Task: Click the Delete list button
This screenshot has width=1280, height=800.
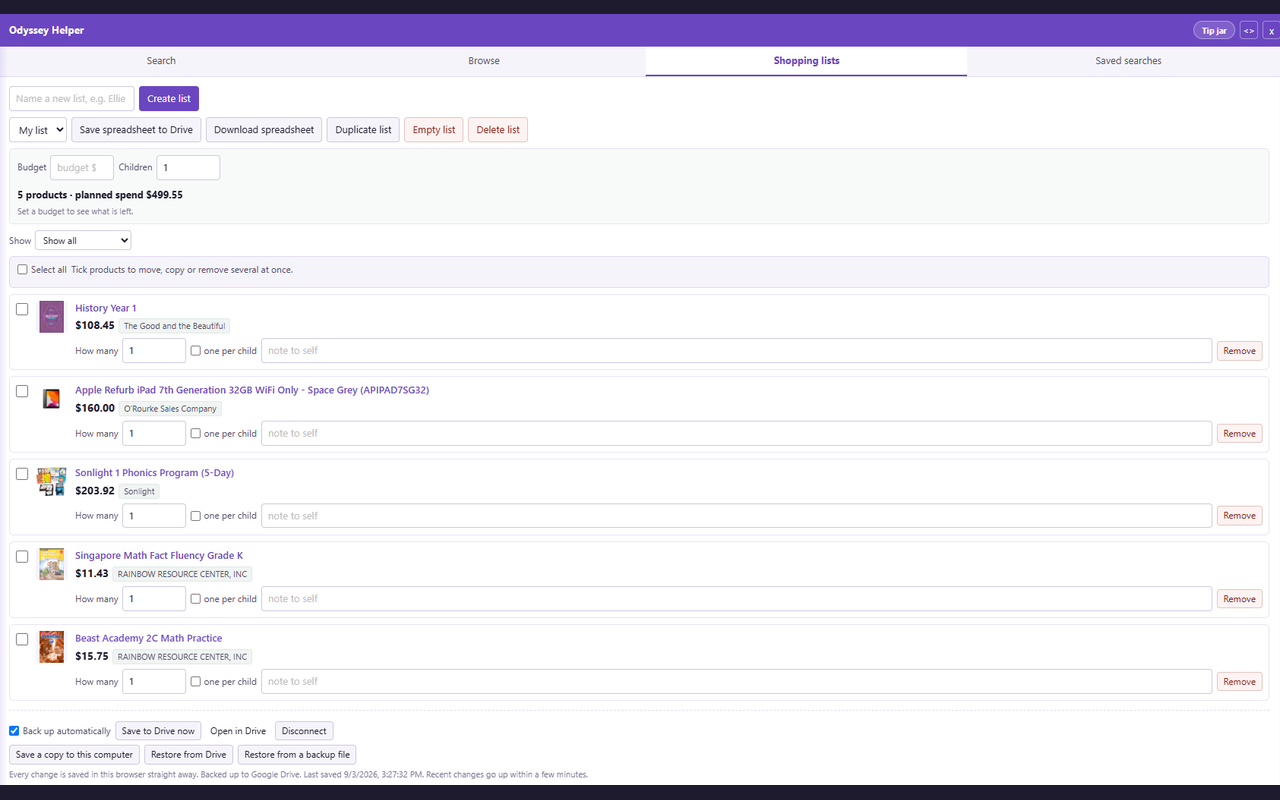Action: tap(498, 130)
